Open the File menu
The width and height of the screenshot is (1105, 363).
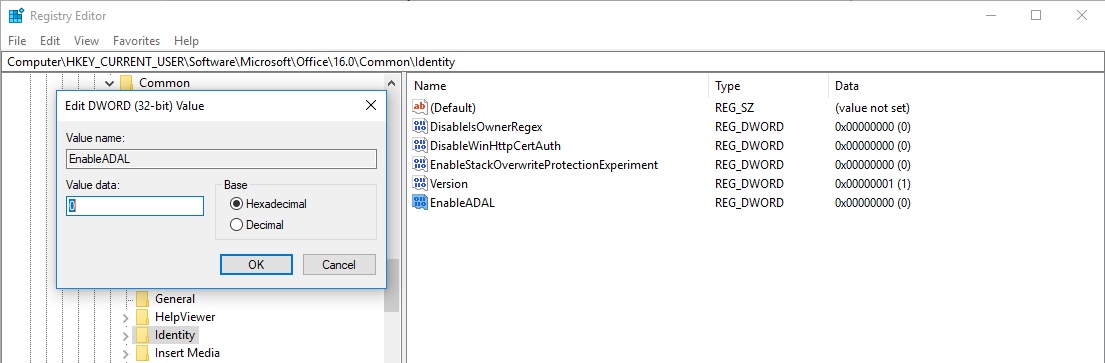[x=17, y=41]
